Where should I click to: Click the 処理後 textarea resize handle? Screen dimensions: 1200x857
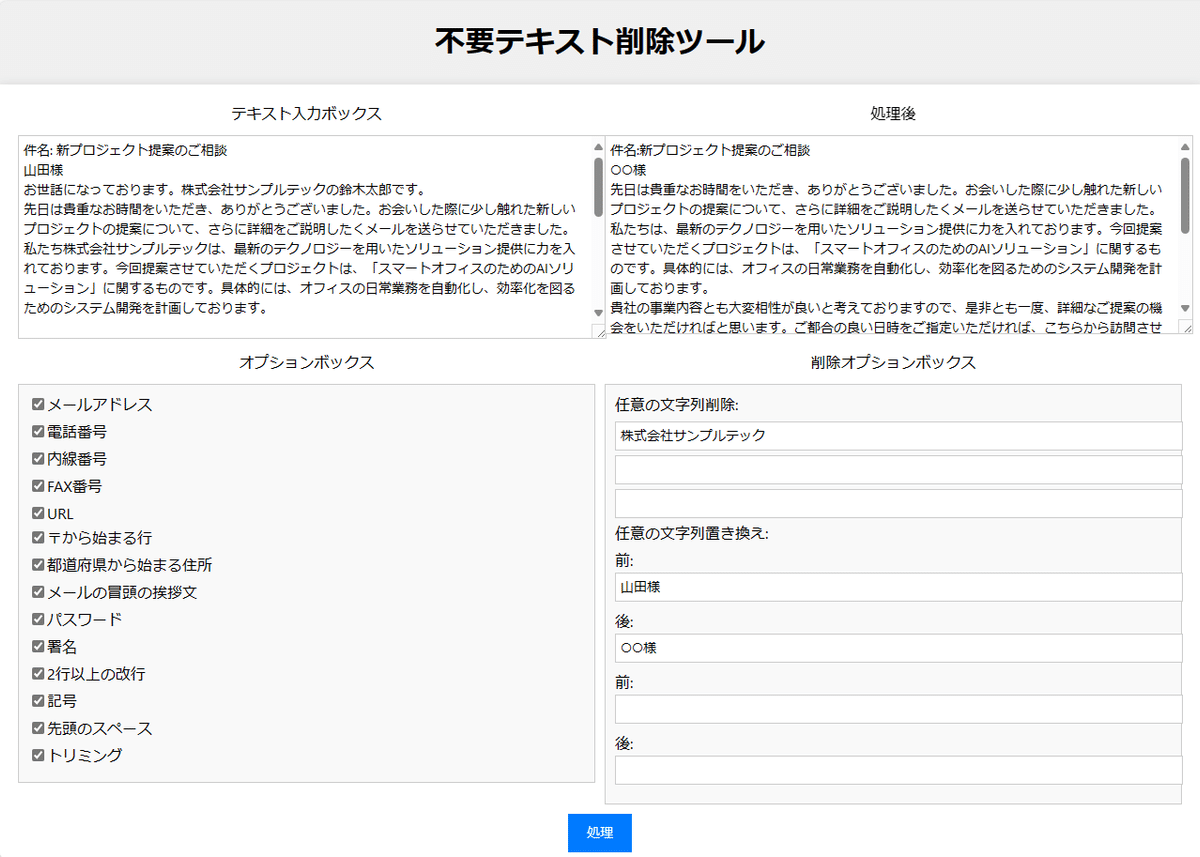(1186, 327)
